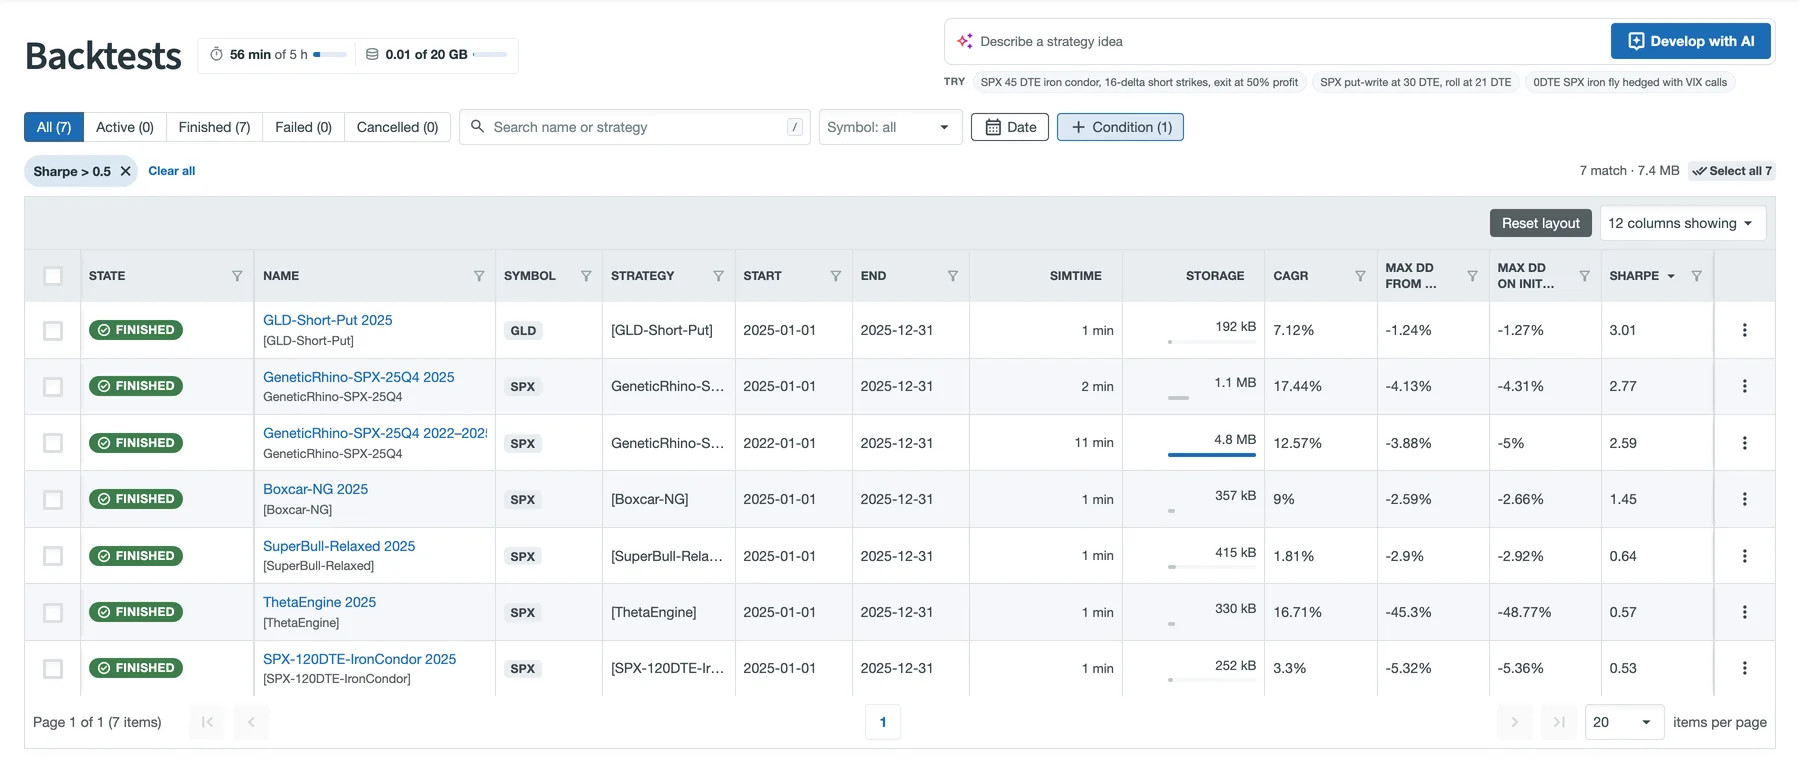
Task: Open row actions menu for Boxcar-NG 2025
Action: 1745,499
